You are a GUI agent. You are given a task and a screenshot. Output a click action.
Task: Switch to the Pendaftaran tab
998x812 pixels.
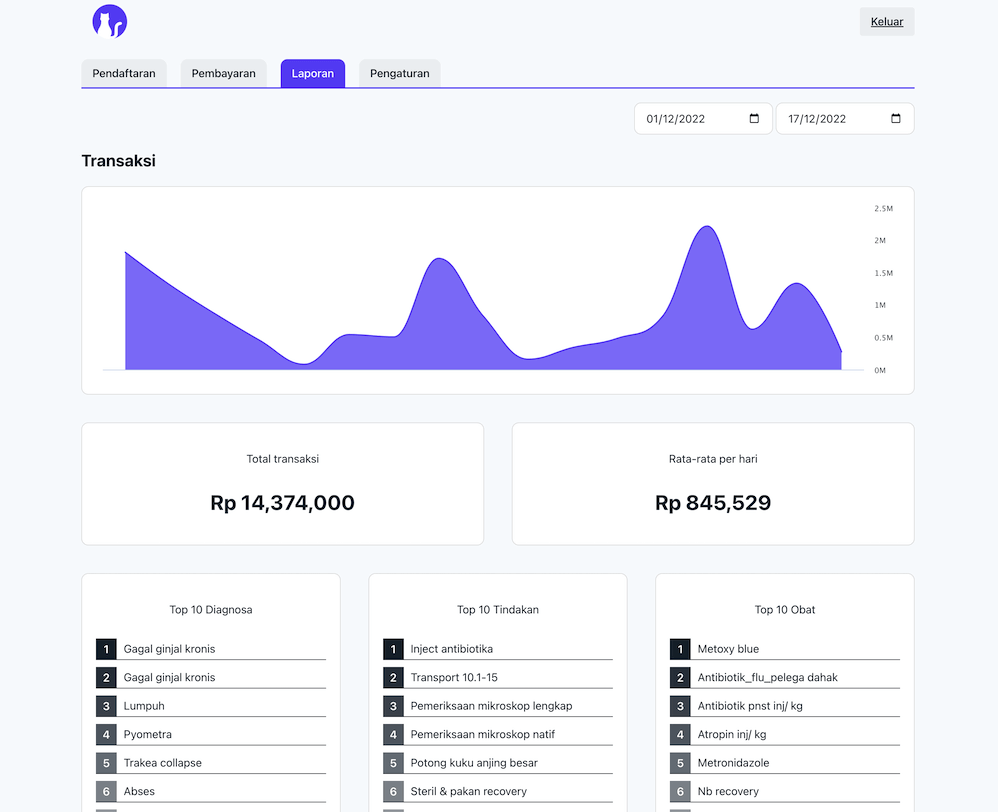click(124, 74)
